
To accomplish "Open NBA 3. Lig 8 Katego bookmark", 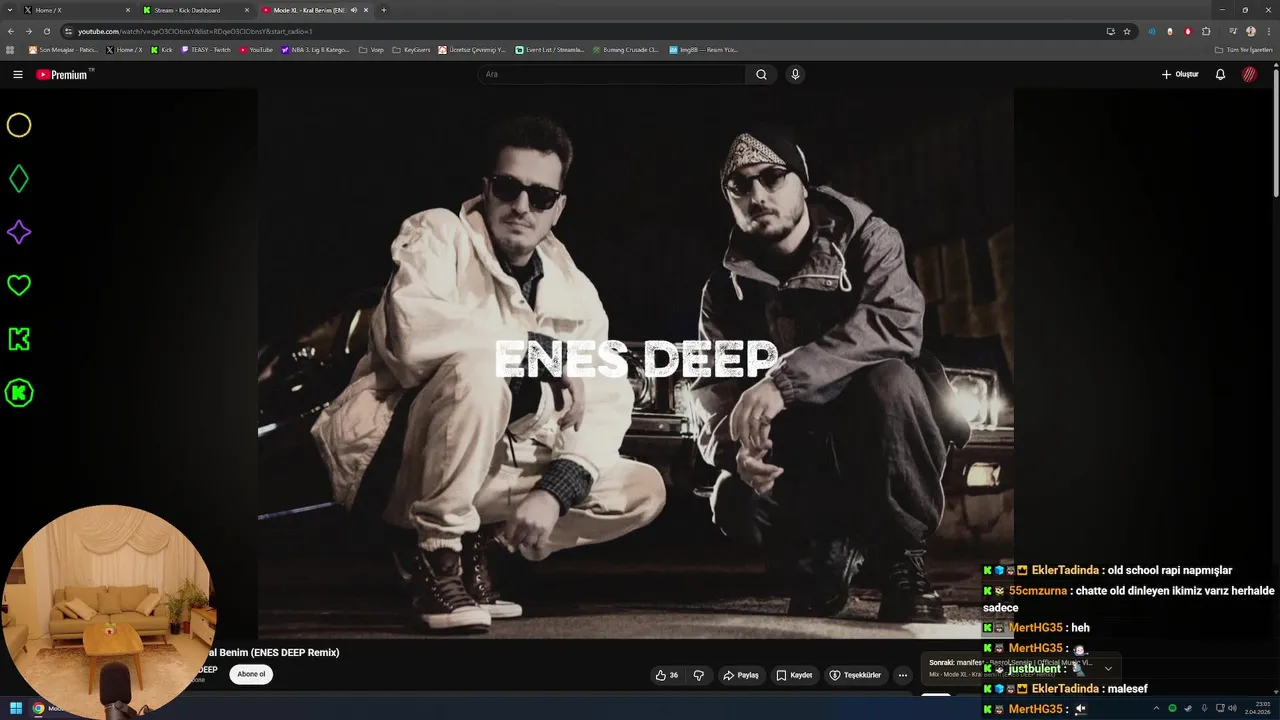I will [x=315, y=49].
